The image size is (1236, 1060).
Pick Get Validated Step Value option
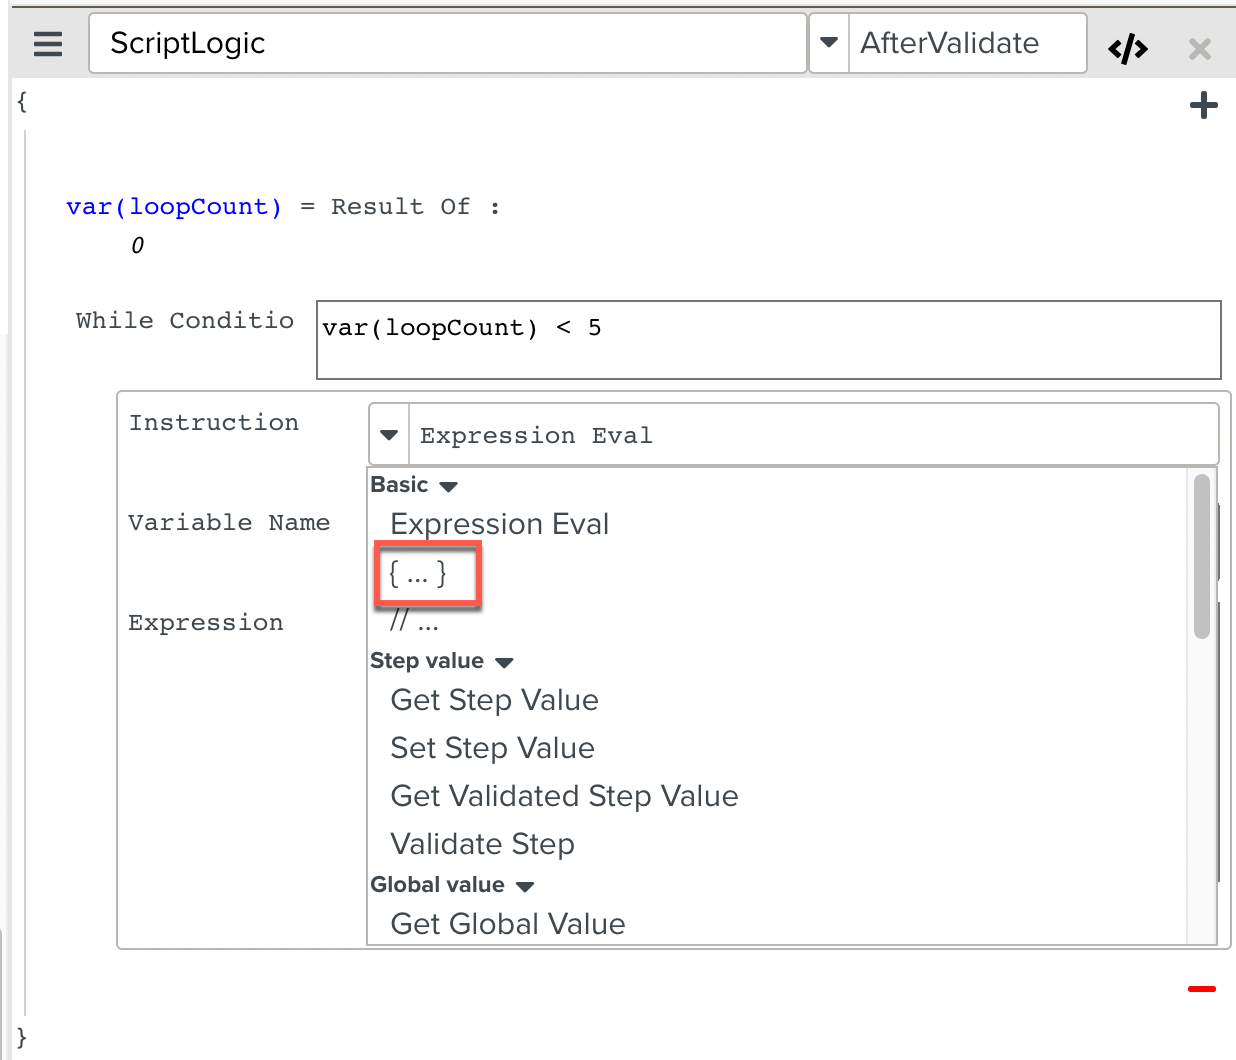click(564, 796)
